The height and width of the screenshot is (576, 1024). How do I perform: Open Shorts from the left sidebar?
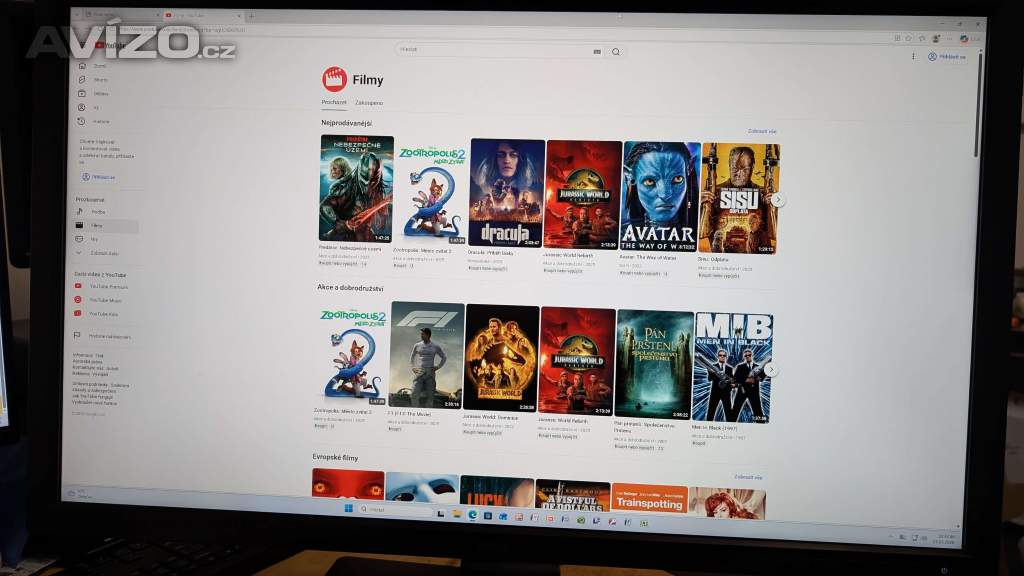[x=82, y=80]
